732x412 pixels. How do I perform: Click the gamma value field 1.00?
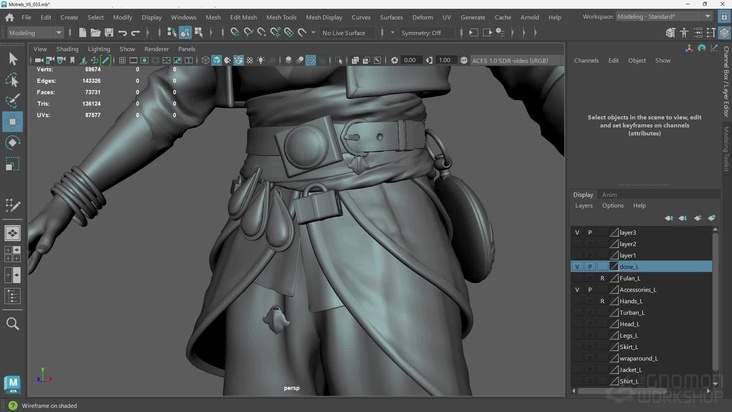[445, 60]
